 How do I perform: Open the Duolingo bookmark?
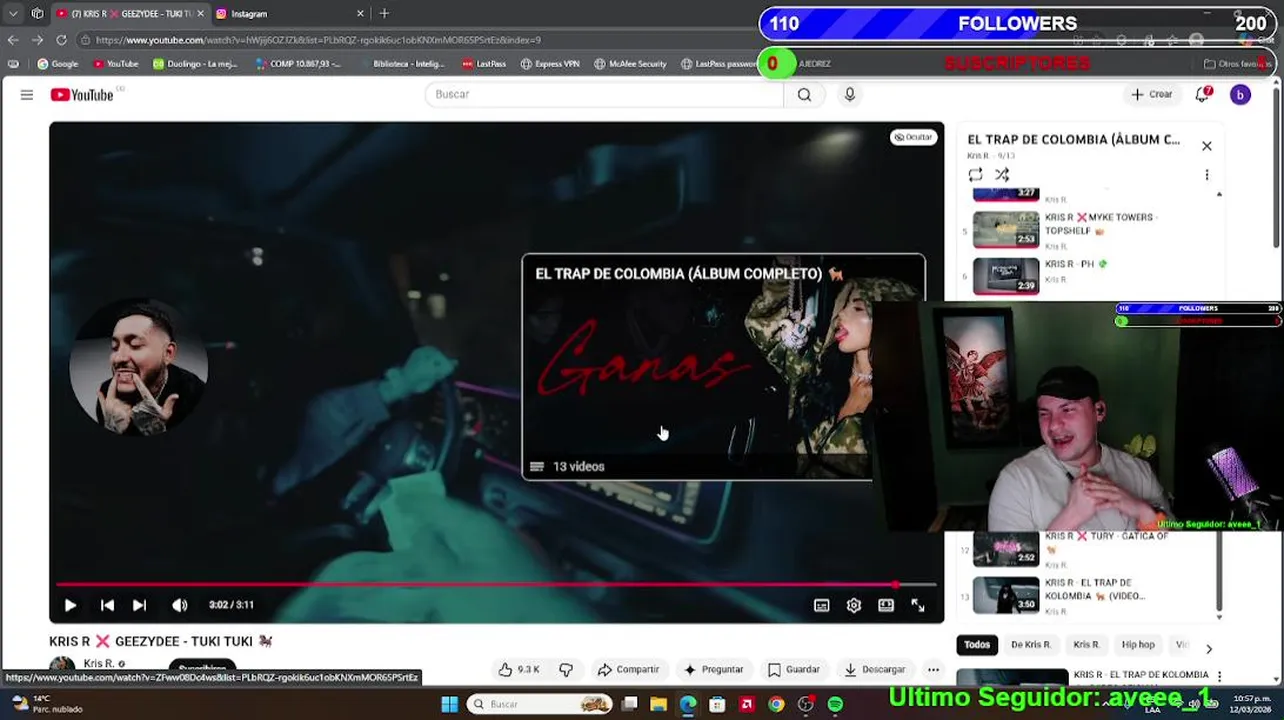click(x=195, y=64)
